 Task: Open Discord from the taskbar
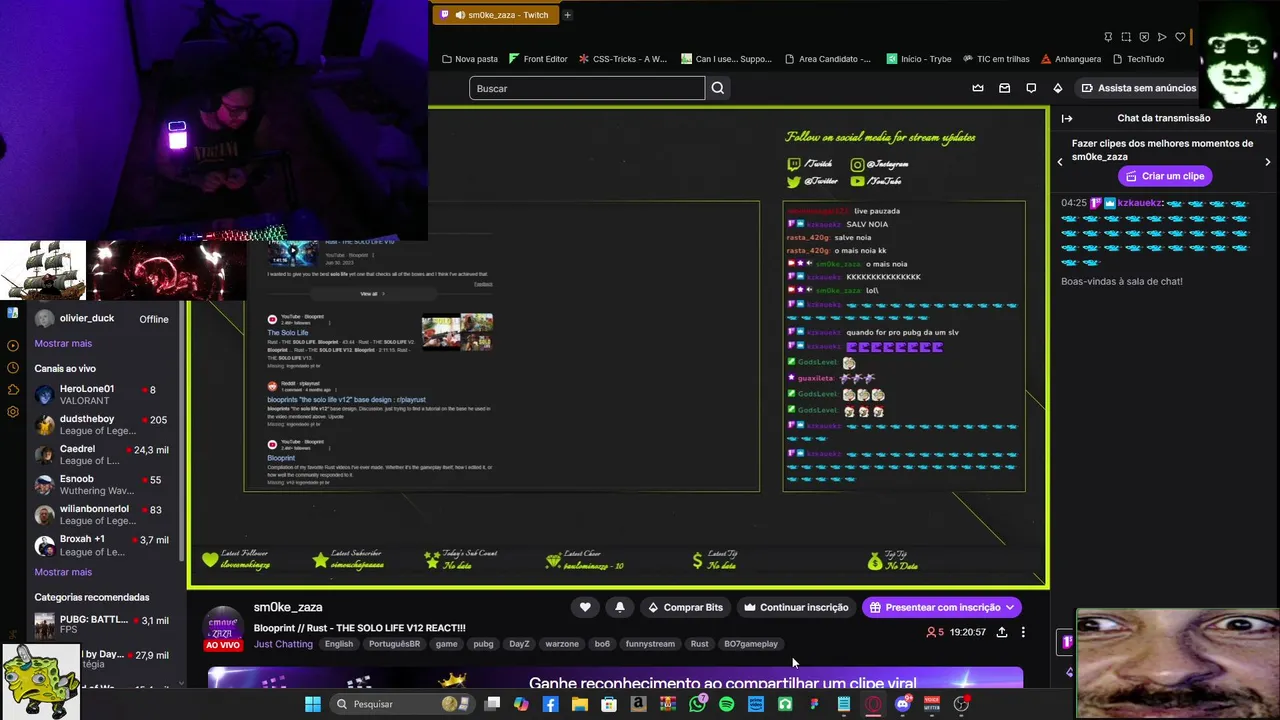click(x=903, y=704)
